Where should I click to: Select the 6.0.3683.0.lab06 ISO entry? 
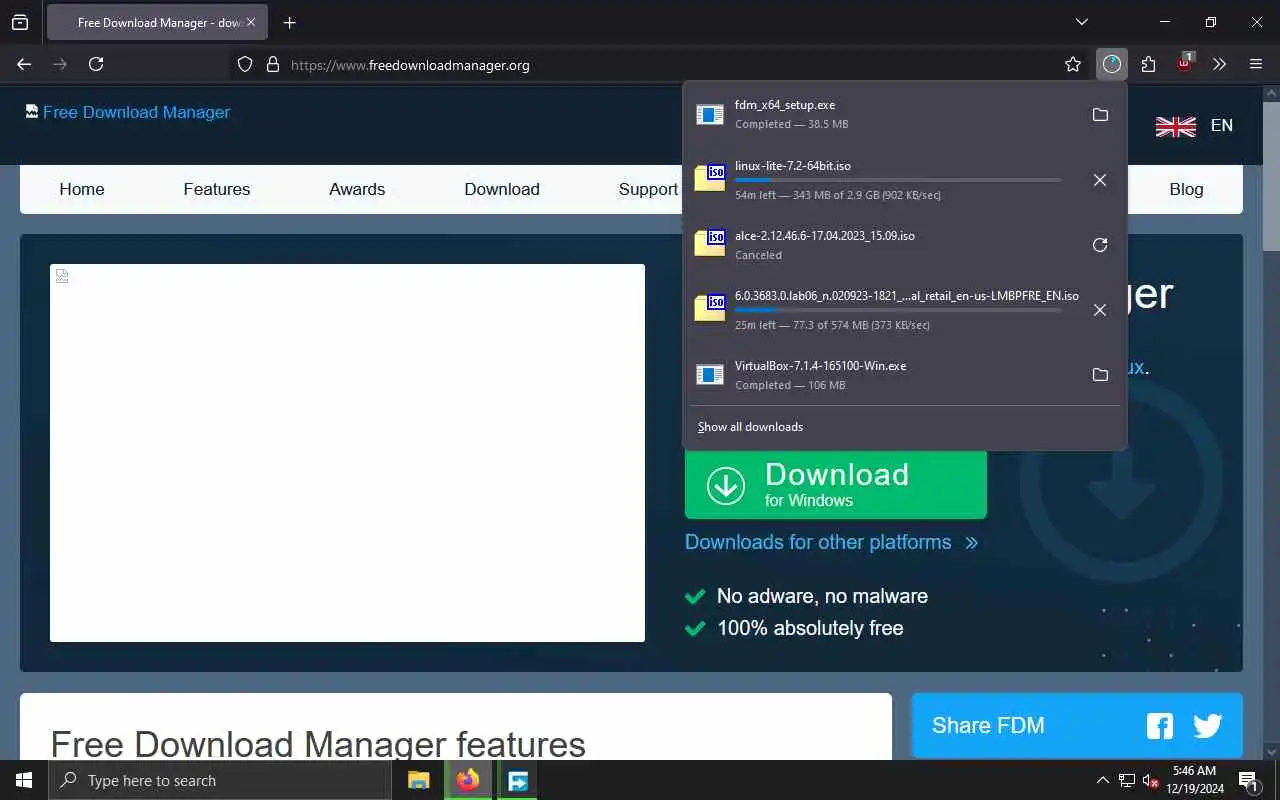(x=882, y=310)
